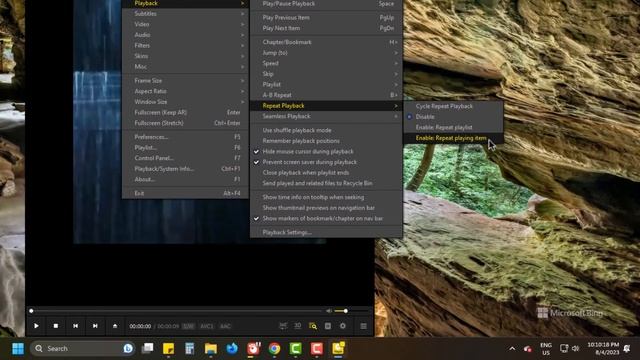Click the previous track button
This screenshot has height=360, width=640.
point(76,326)
